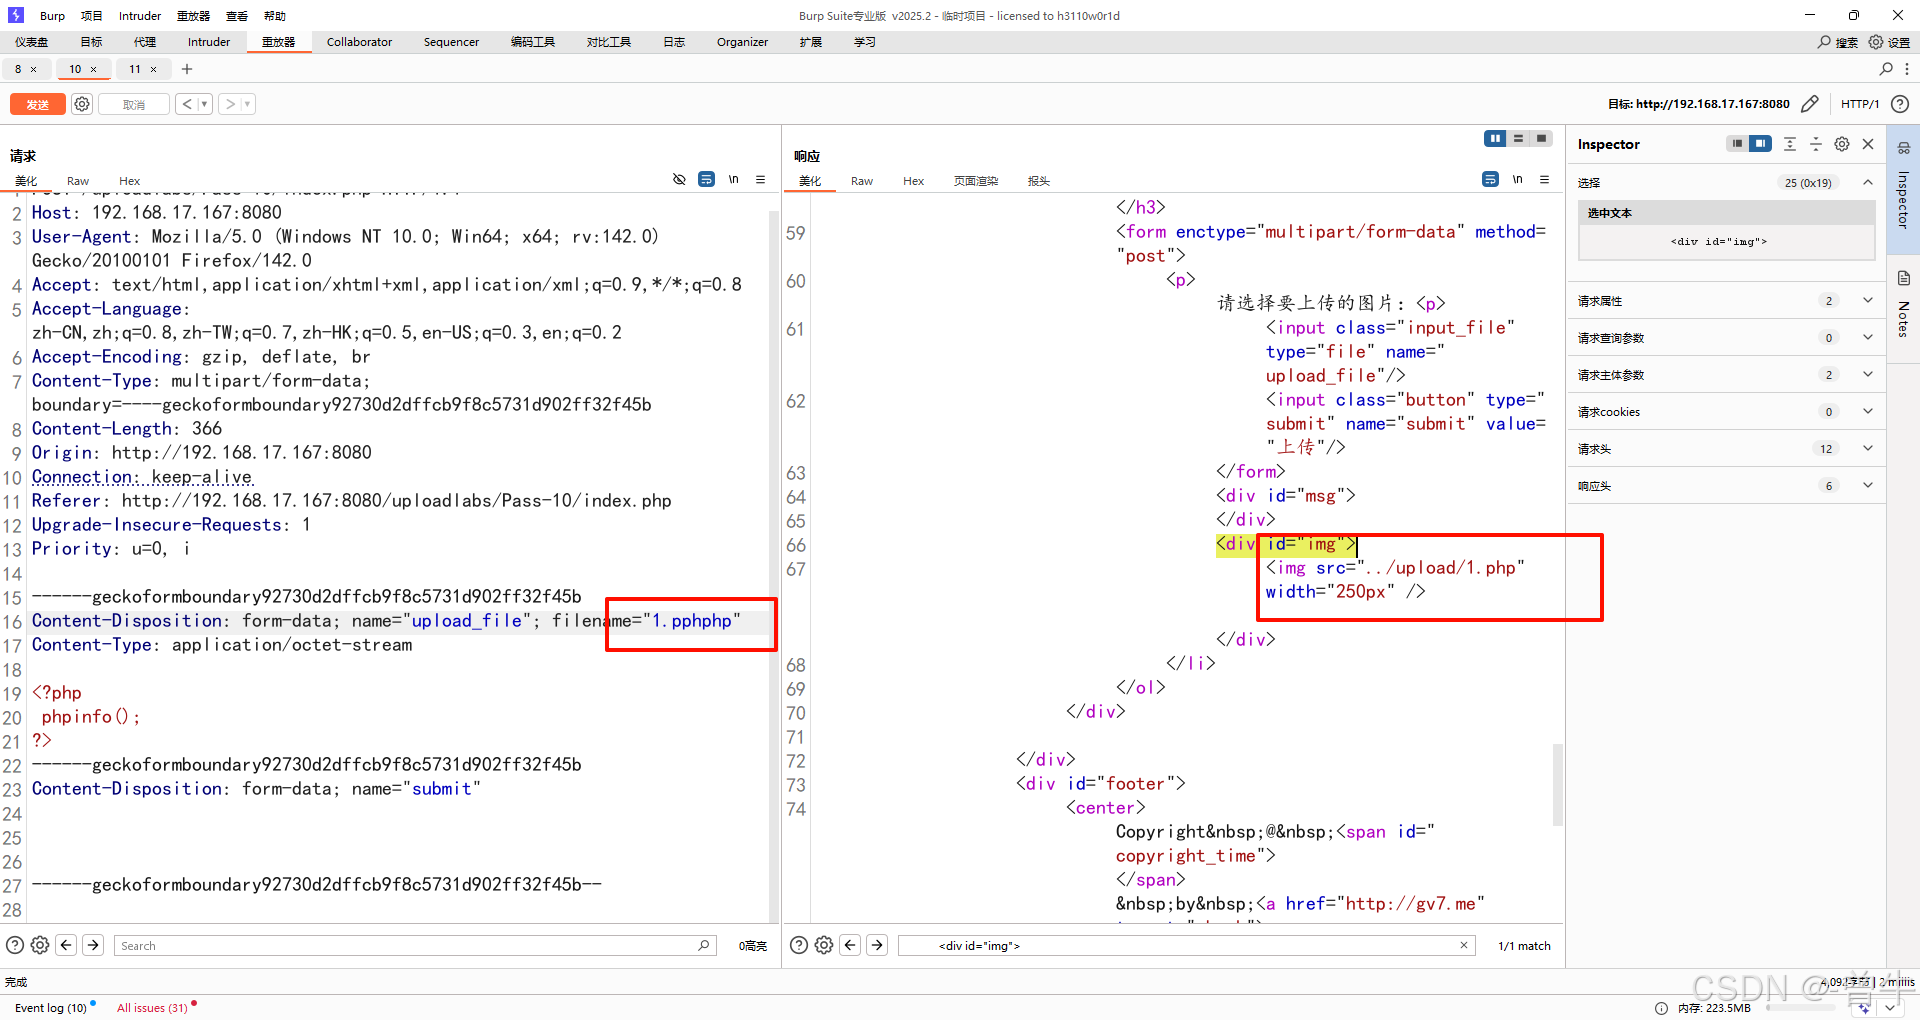This screenshot has height=1020, width=1920.
Task: Select stacked top-bottom layout toggle
Action: click(x=1518, y=138)
